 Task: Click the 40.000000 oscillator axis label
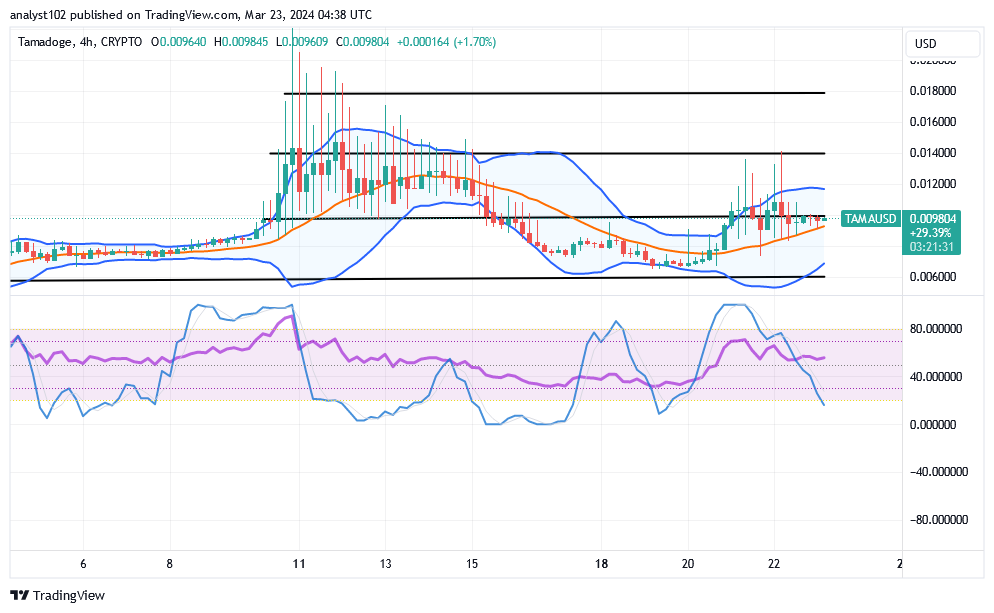(x=936, y=377)
